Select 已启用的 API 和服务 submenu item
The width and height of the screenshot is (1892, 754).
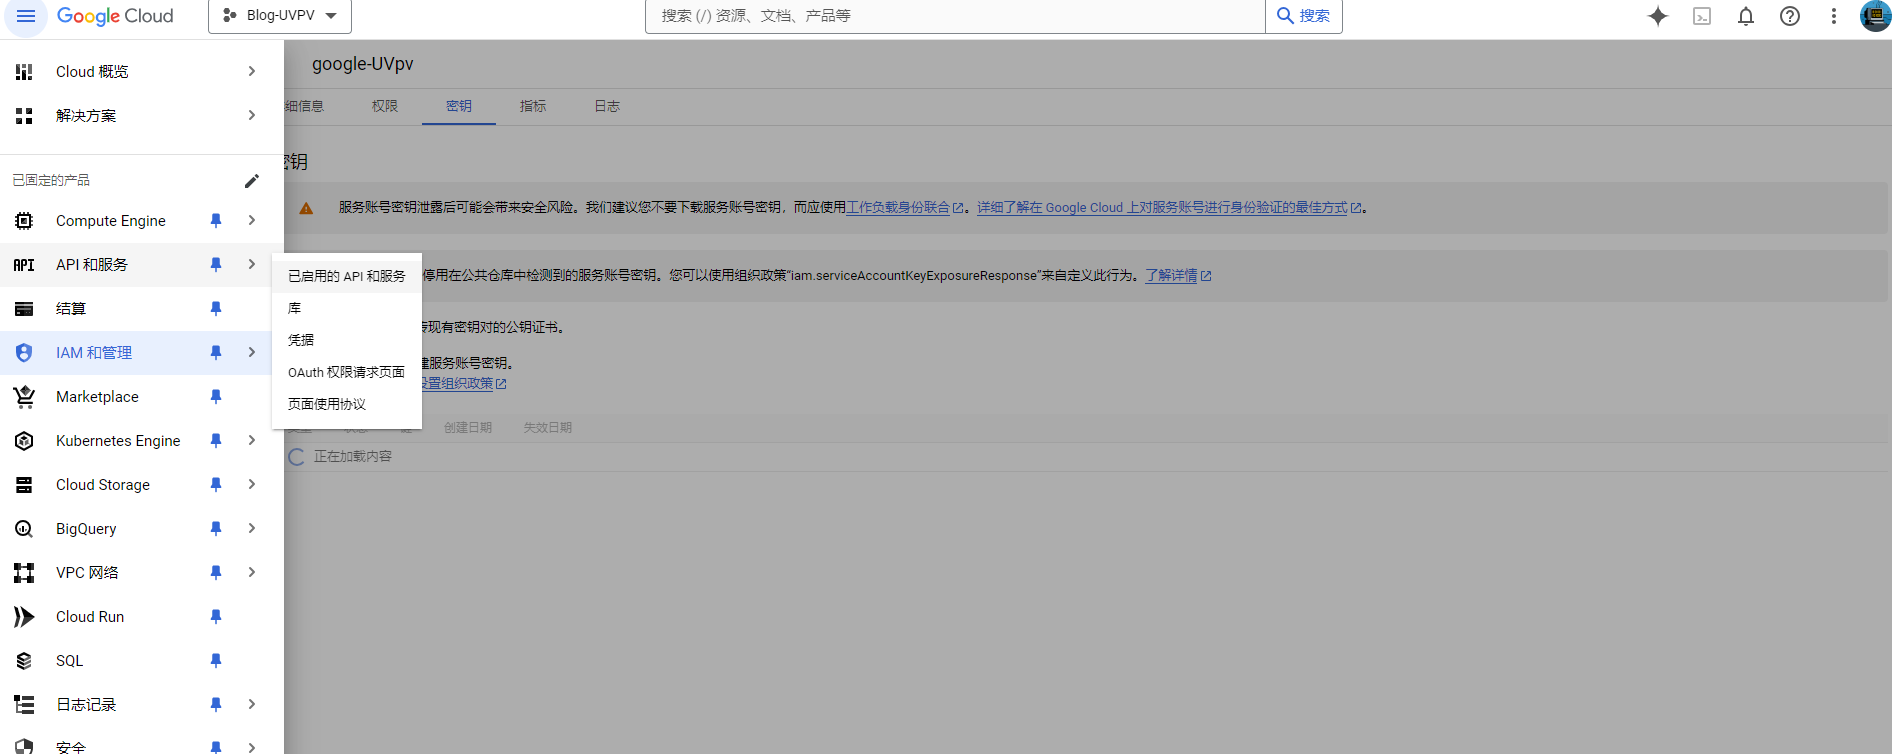(x=347, y=276)
